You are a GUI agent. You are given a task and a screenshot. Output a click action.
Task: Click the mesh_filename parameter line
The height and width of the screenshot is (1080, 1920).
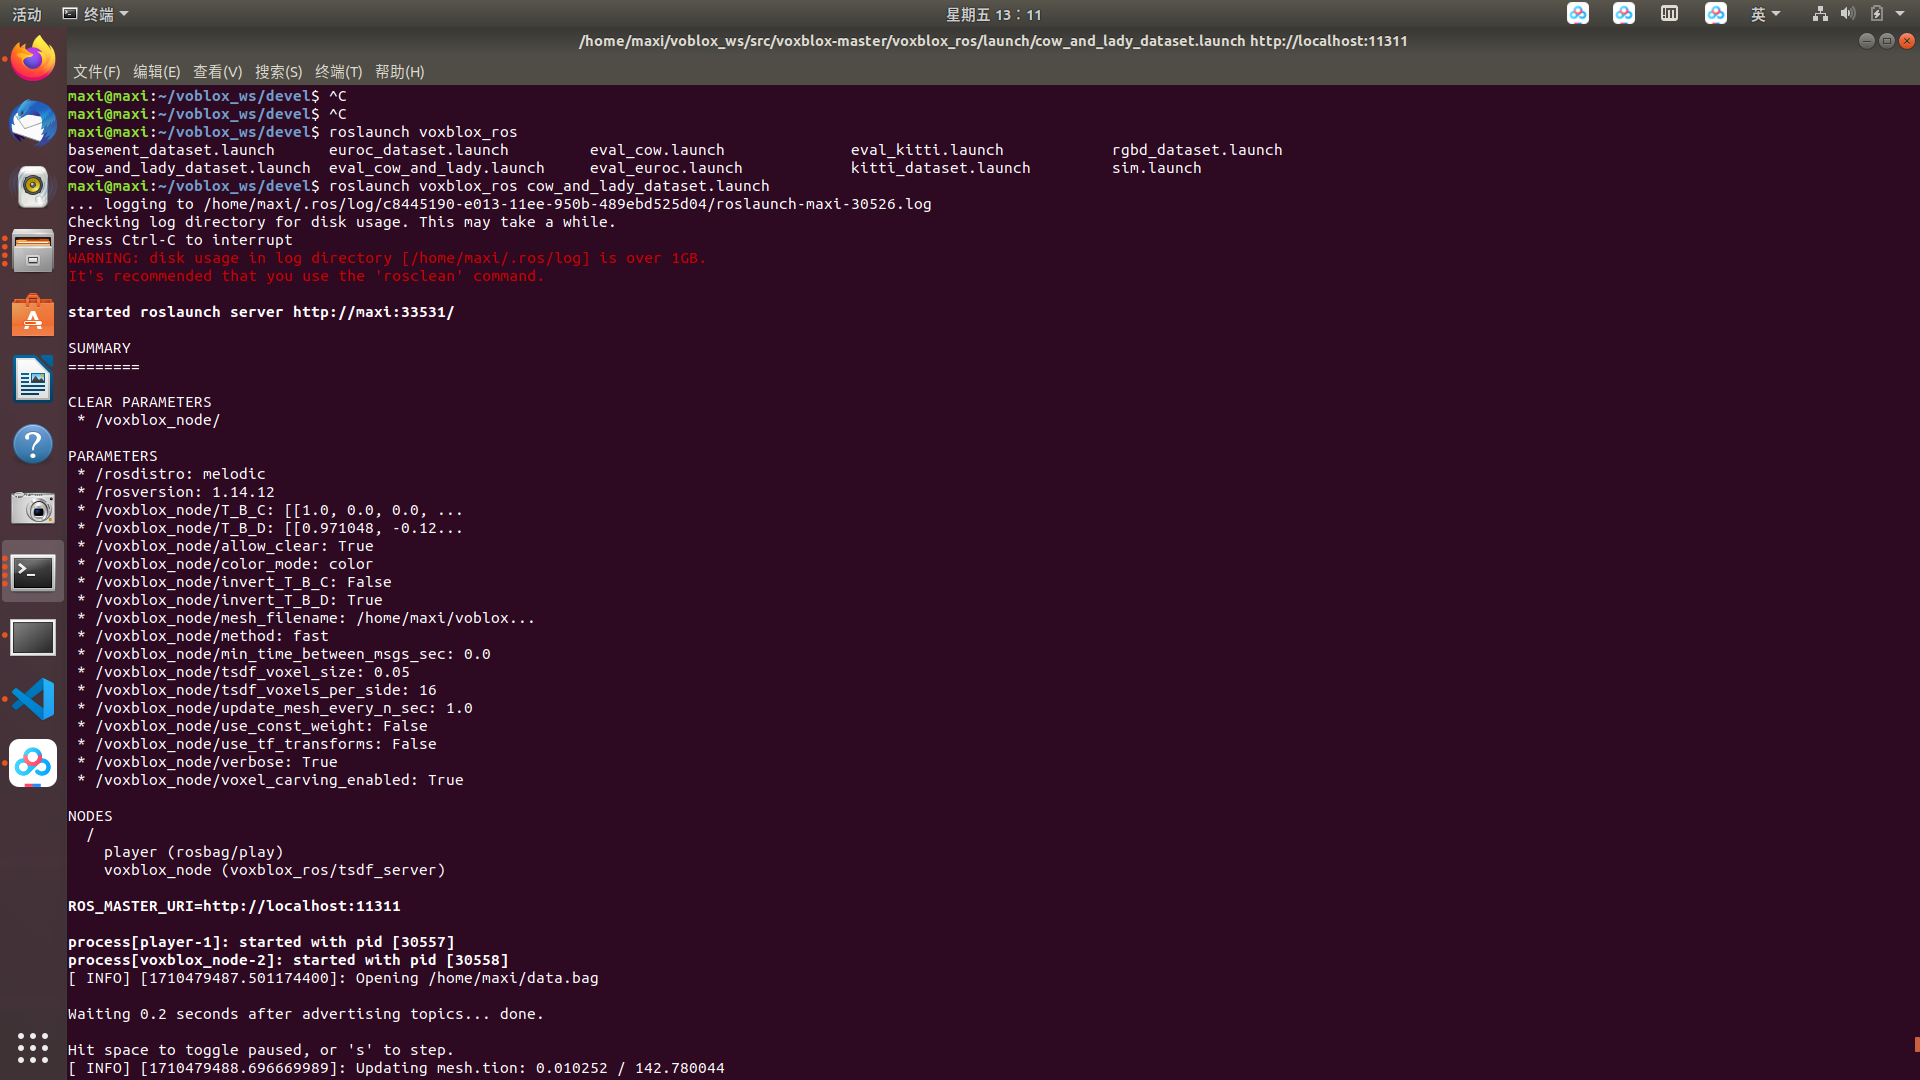click(x=306, y=618)
